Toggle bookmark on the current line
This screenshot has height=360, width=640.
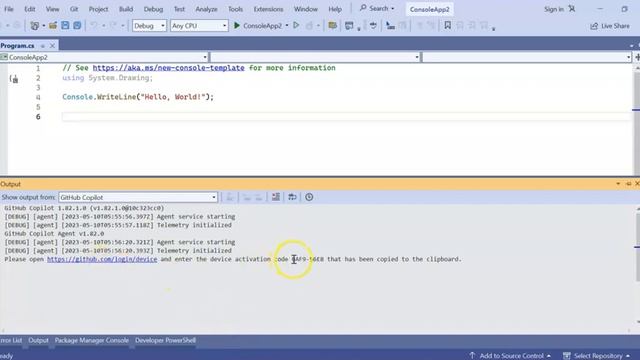[448, 25]
